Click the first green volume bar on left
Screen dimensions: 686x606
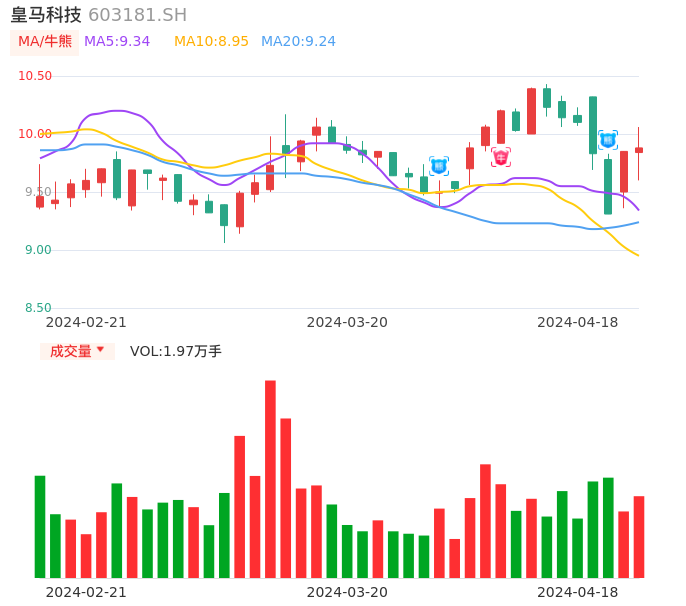[40, 527]
